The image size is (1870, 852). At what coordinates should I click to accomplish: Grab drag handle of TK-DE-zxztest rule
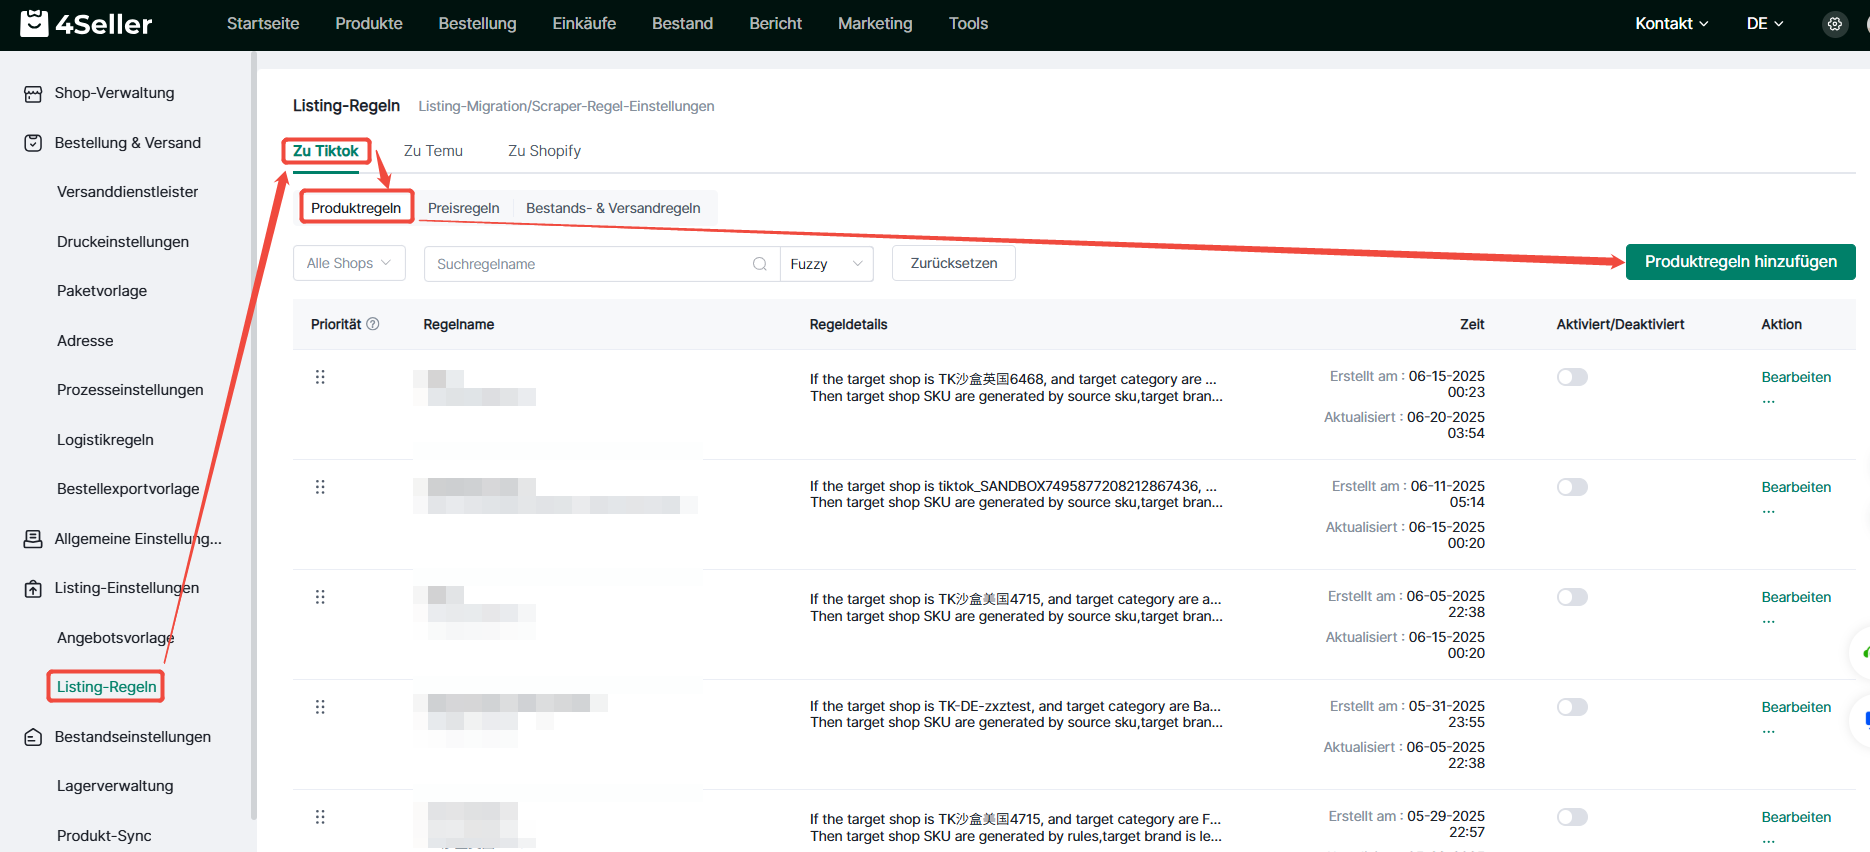(x=320, y=707)
